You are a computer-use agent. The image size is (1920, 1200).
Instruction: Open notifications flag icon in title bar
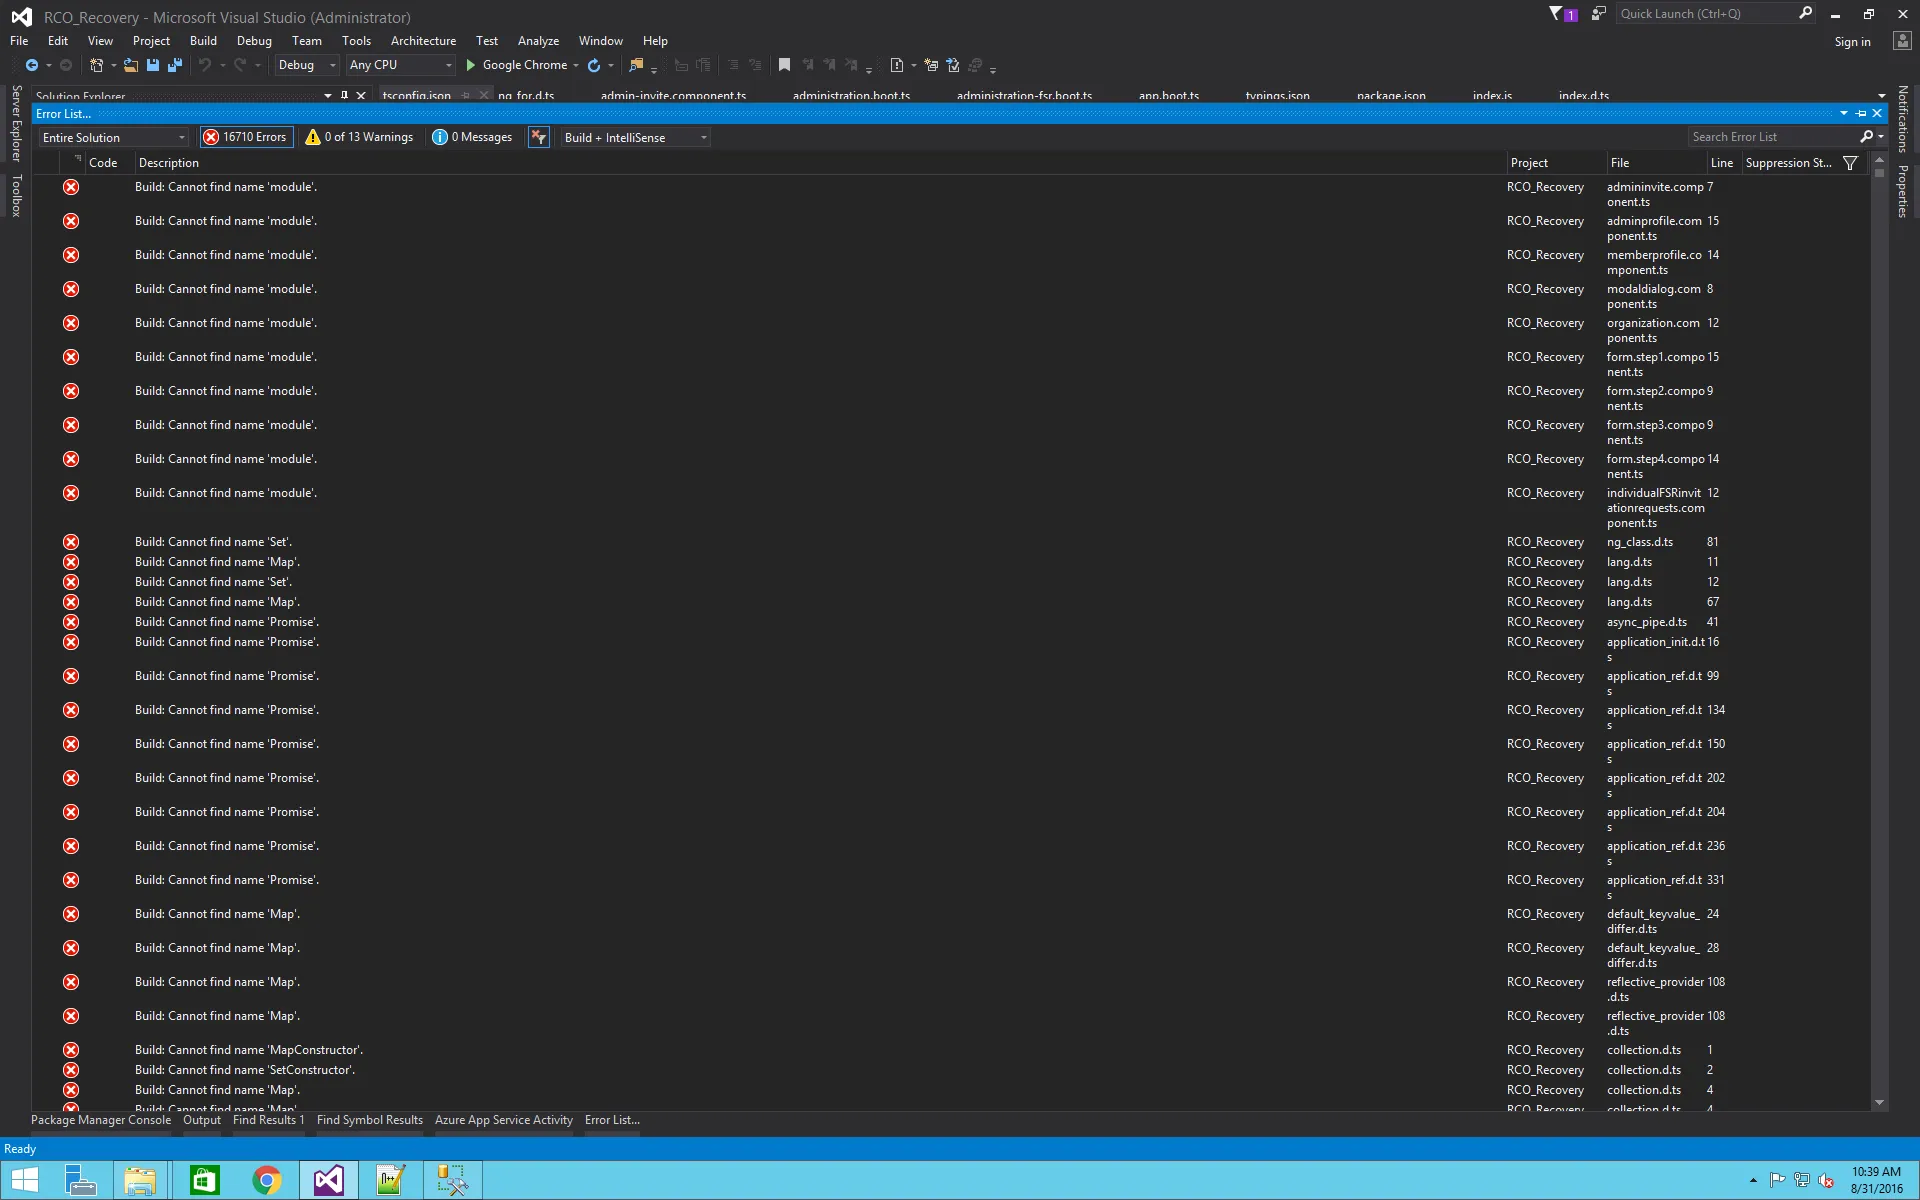pos(1556,14)
